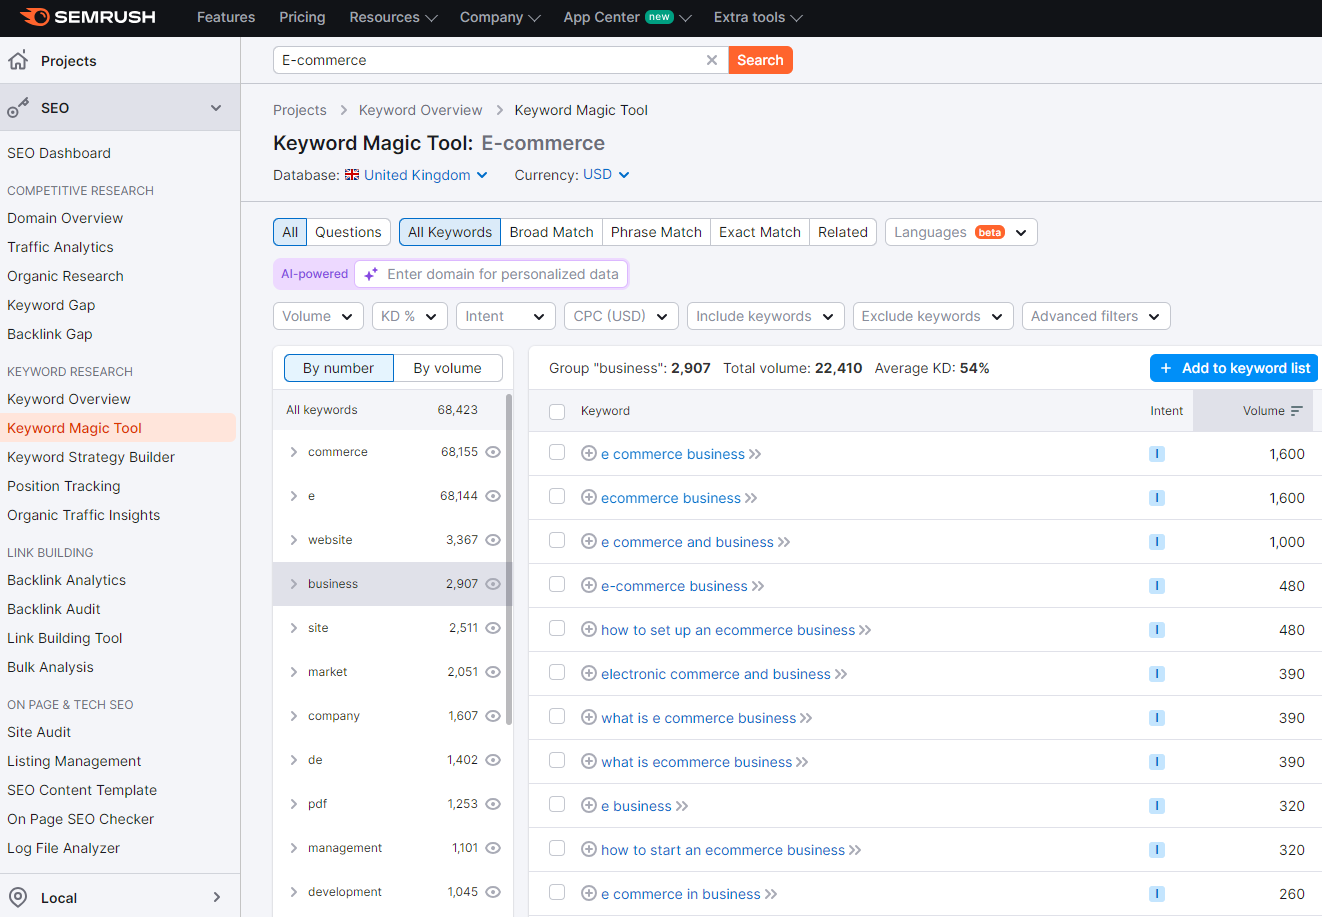The width and height of the screenshot is (1322, 917).
Task: Clear the E-commerce search field with X
Action: 712,60
